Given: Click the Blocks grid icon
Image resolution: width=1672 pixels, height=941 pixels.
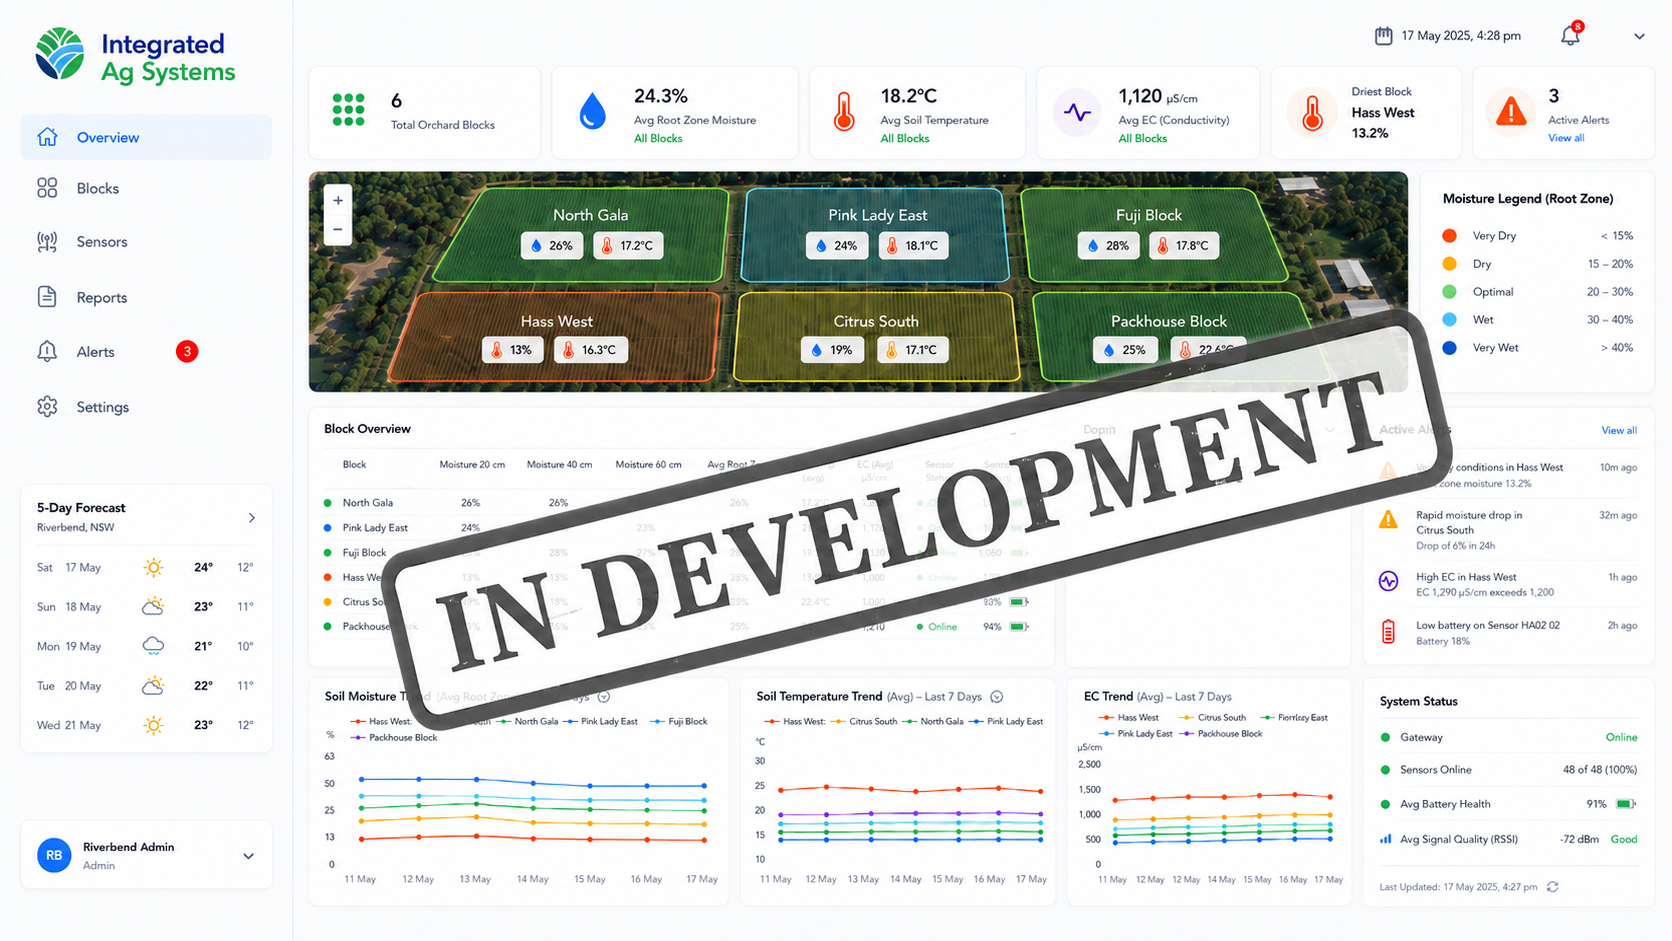Looking at the screenshot, I should [47, 188].
